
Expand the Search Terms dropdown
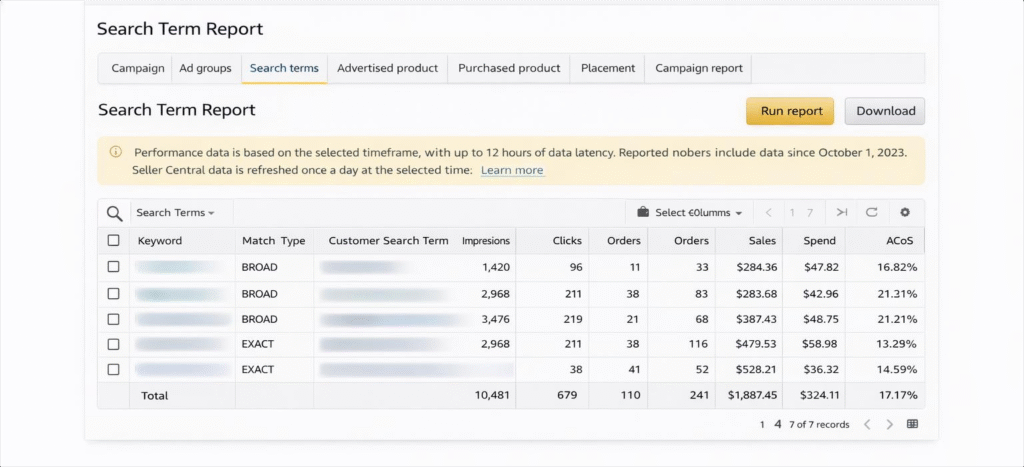(175, 213)
